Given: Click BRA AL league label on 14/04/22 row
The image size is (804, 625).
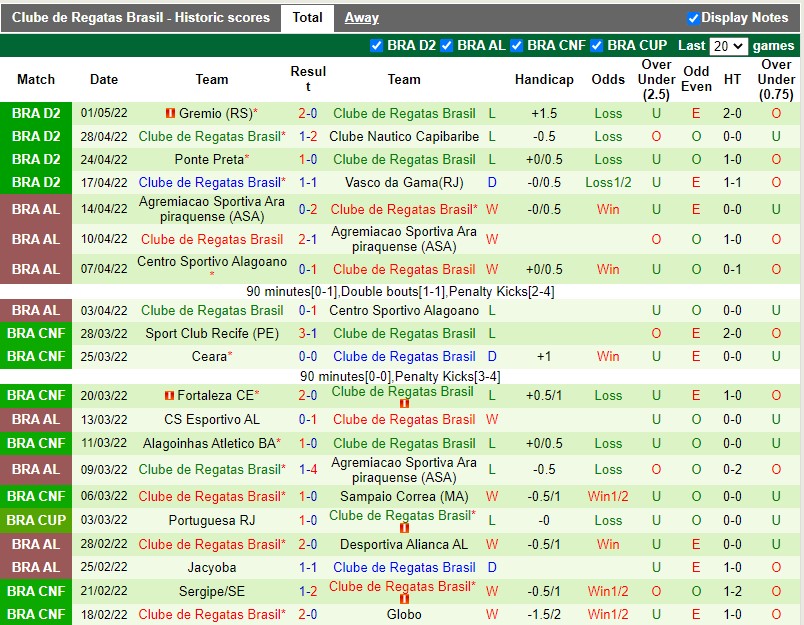Looking at the screenshot, I should 36,209.
